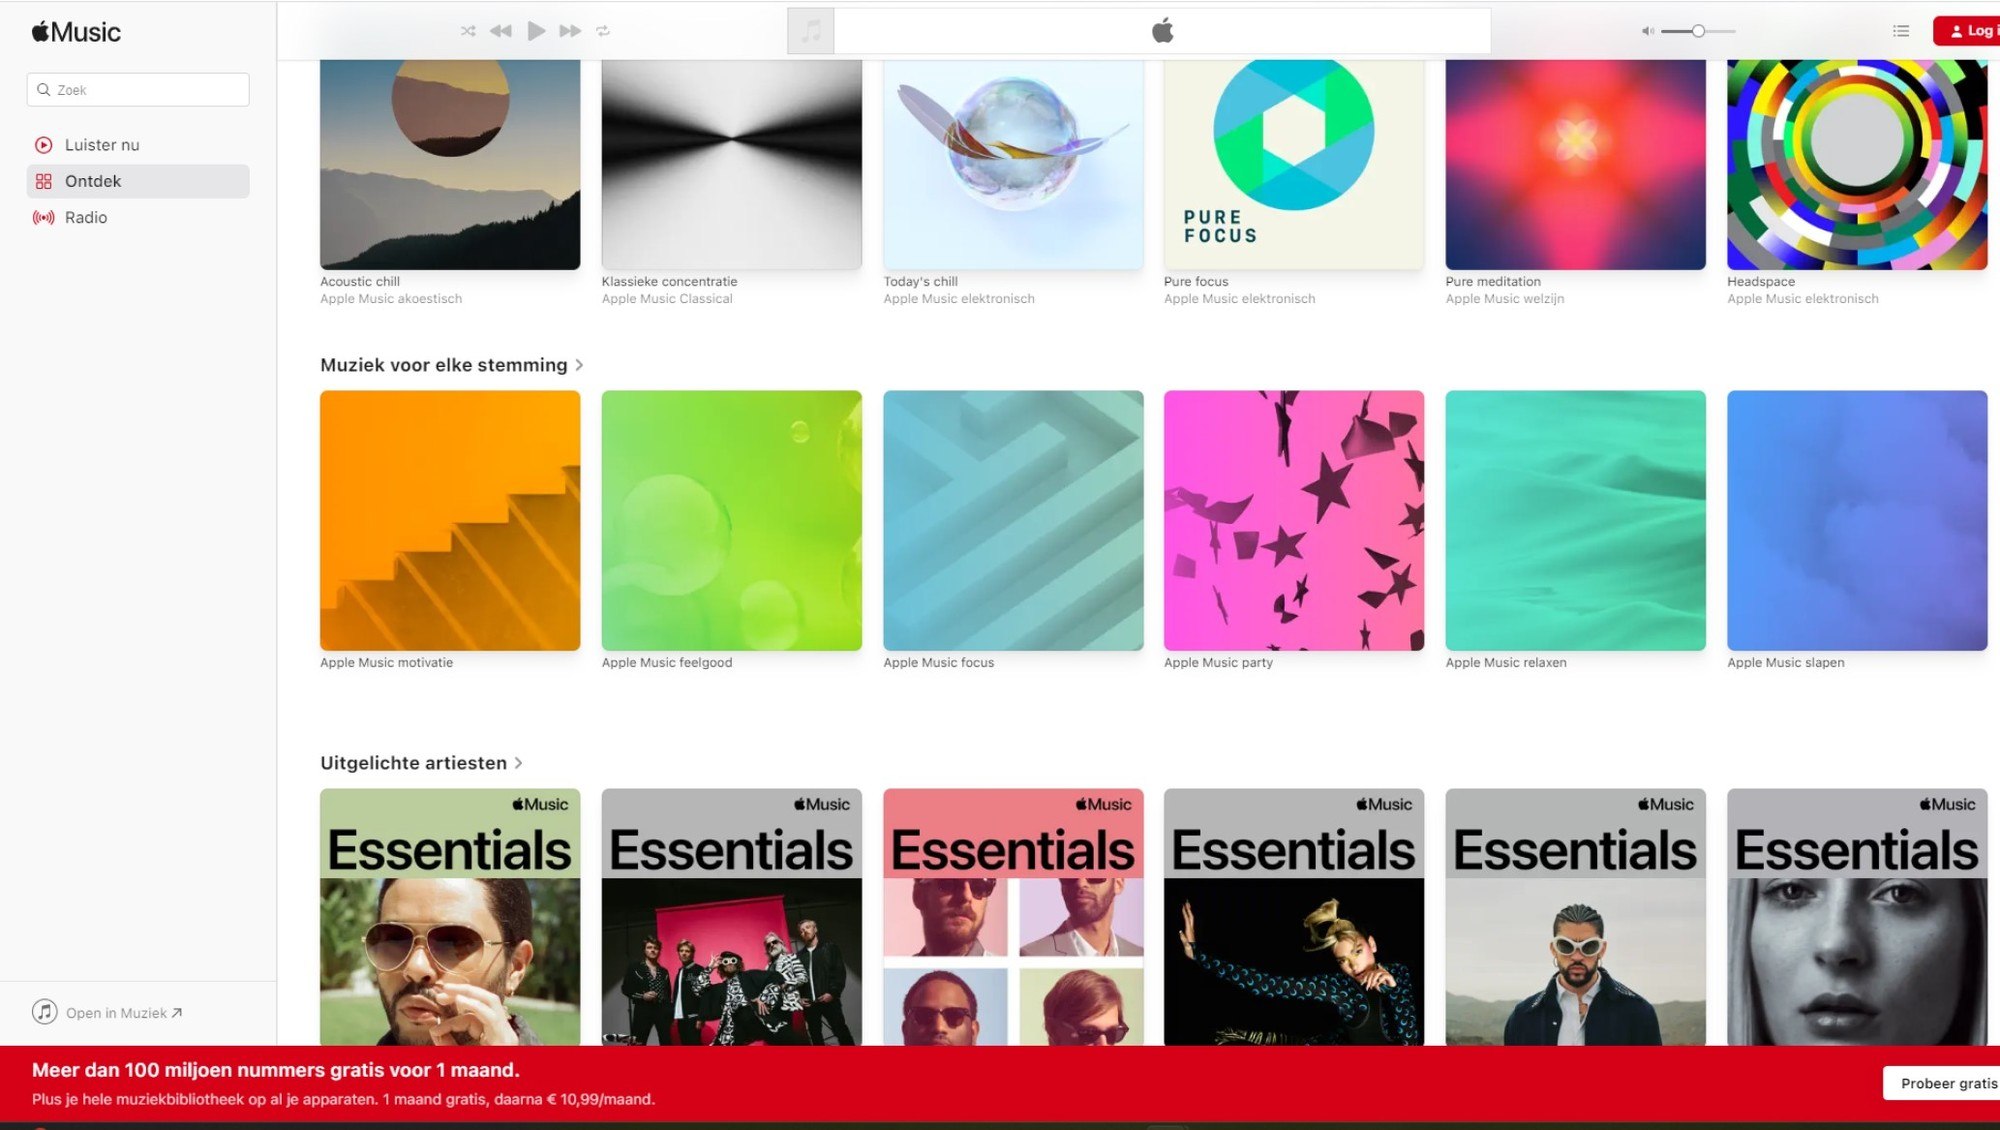Open Apple Music slapen tile

point(1857,520)
